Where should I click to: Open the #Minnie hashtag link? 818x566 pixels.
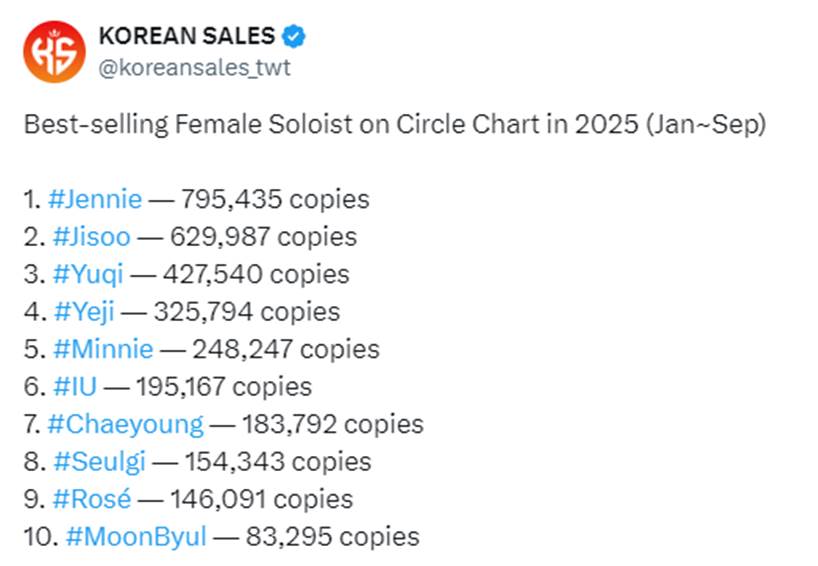(101, 349)
